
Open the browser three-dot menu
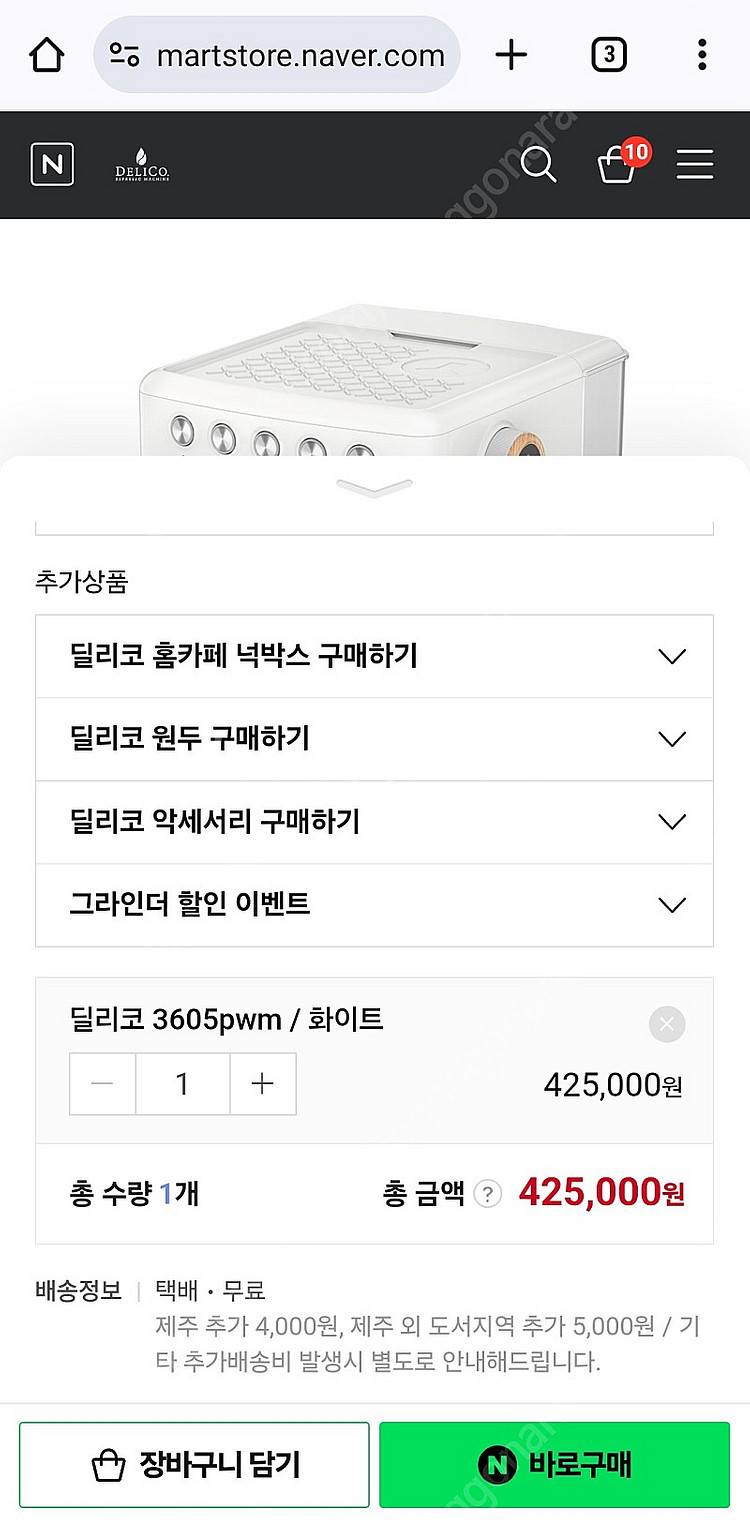point(702,55)
